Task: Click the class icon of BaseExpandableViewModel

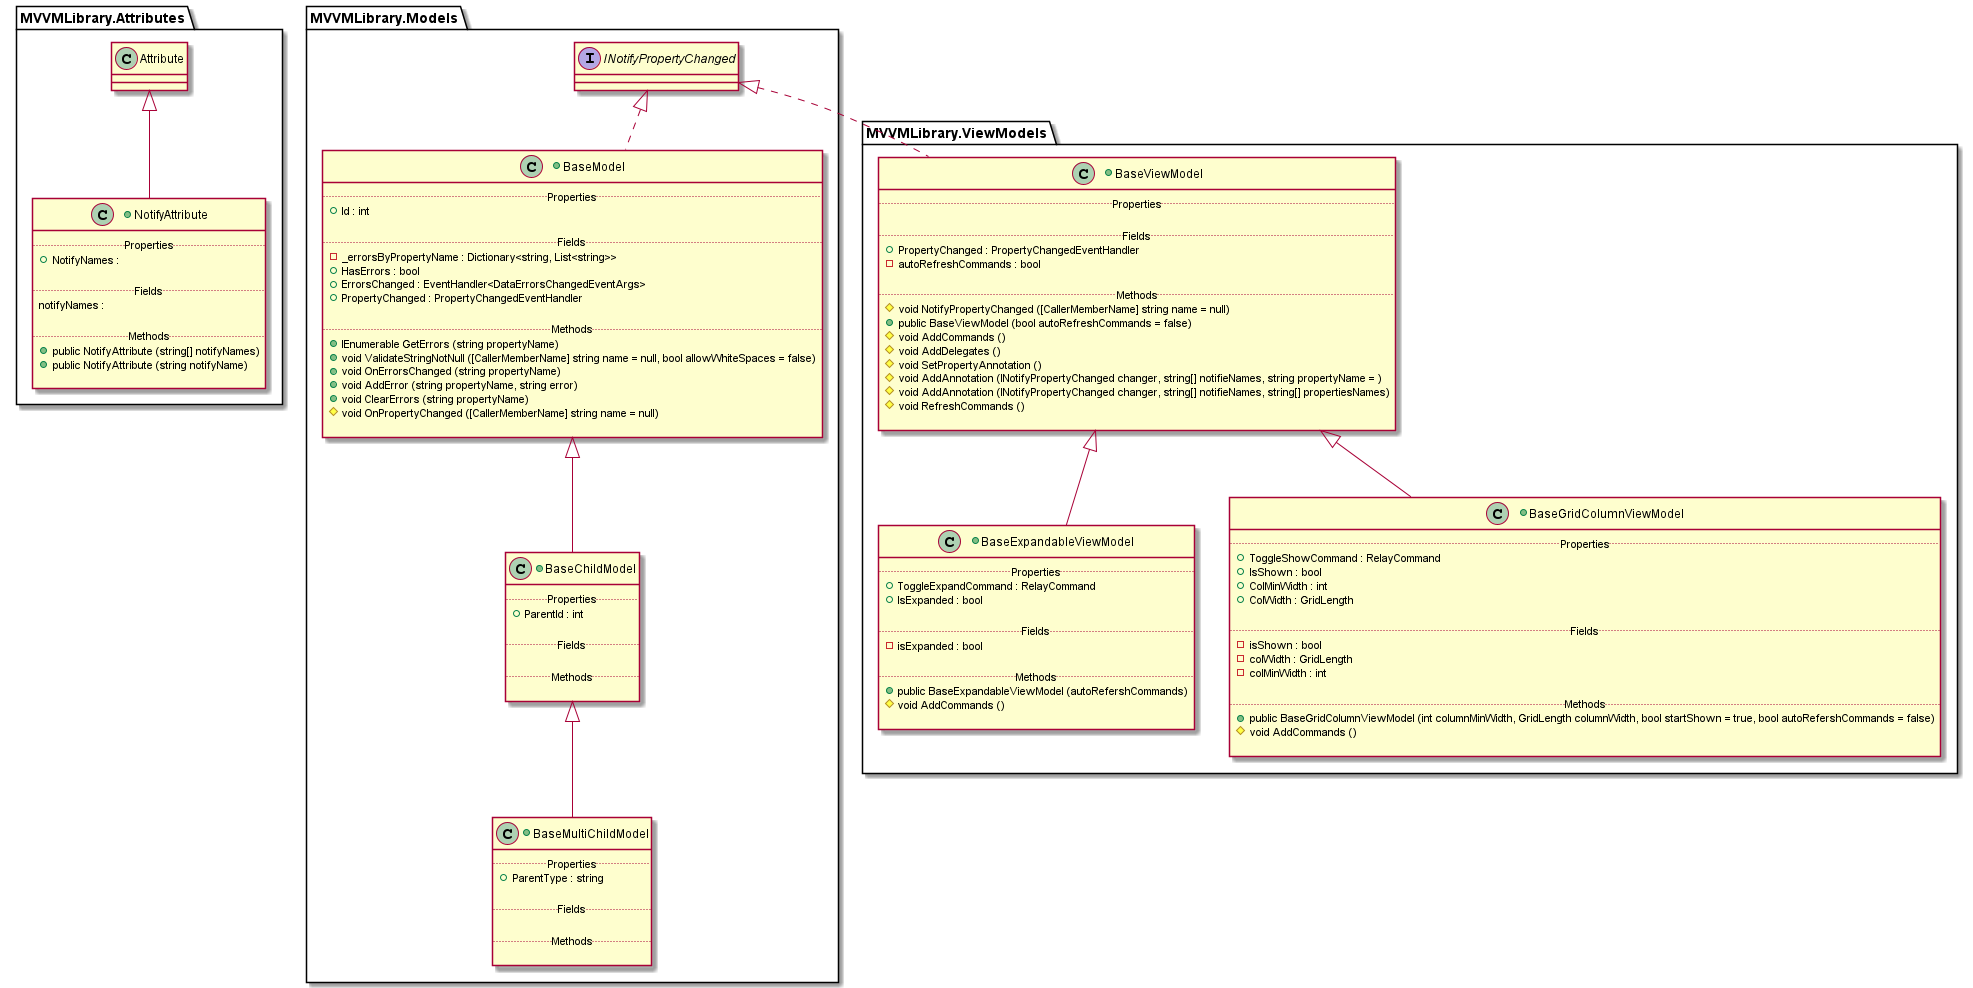Action: click(947, 541)
